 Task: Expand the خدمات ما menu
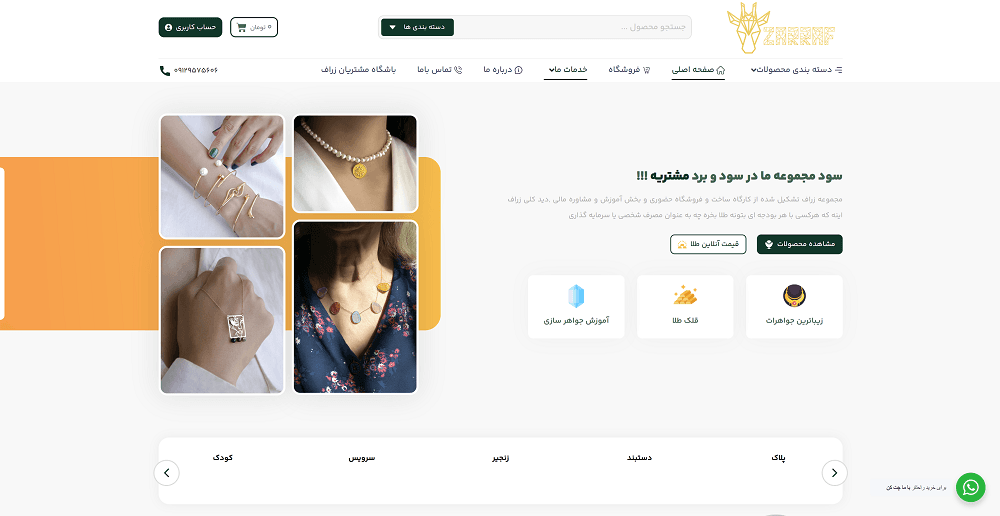tap(566, 70)
